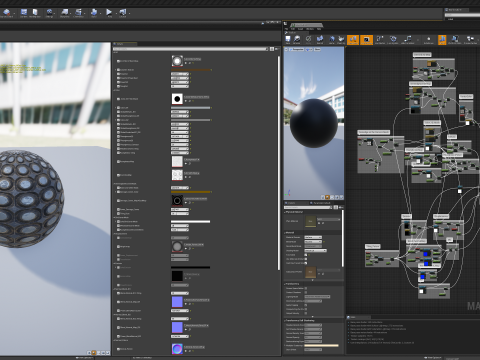
Task: Click the Platform Stats toolbar icon
Action: [455, 40]
